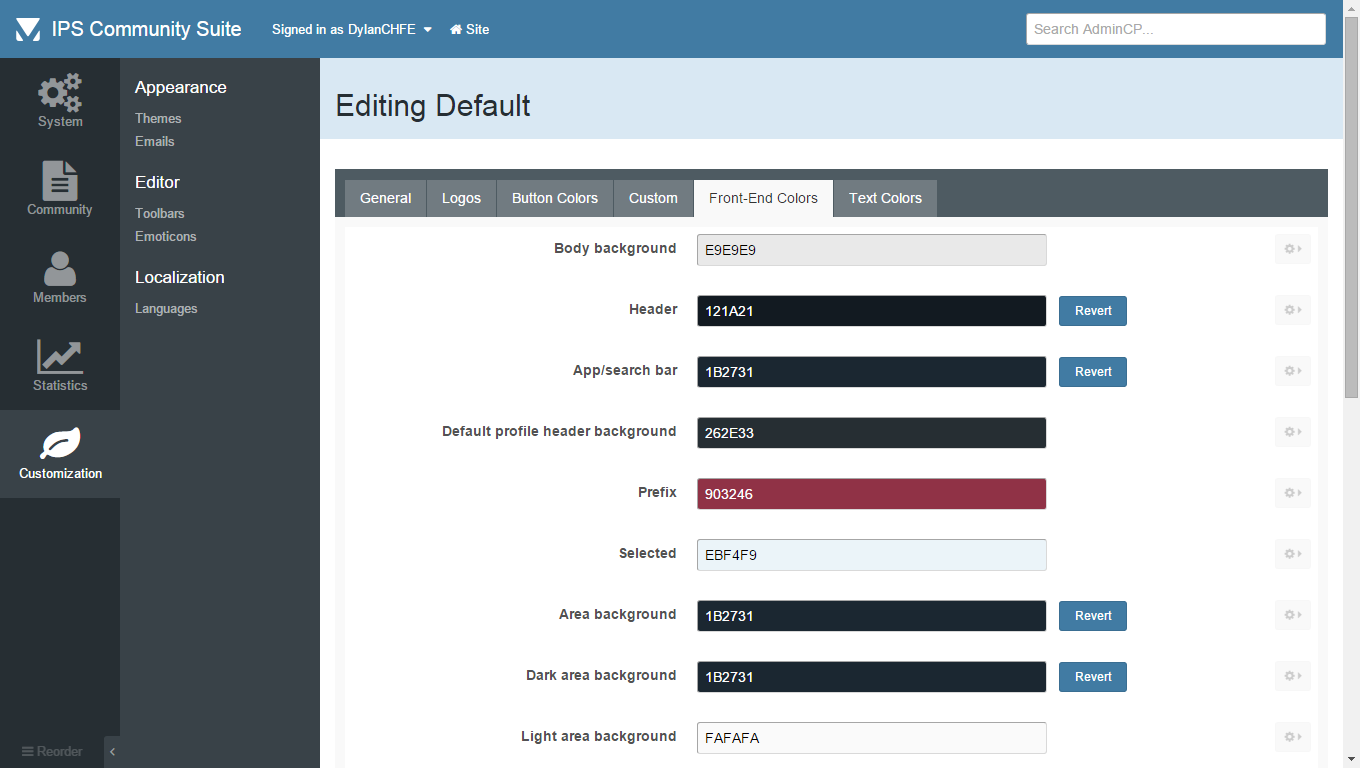Open the Community section icon

(60, 181)
